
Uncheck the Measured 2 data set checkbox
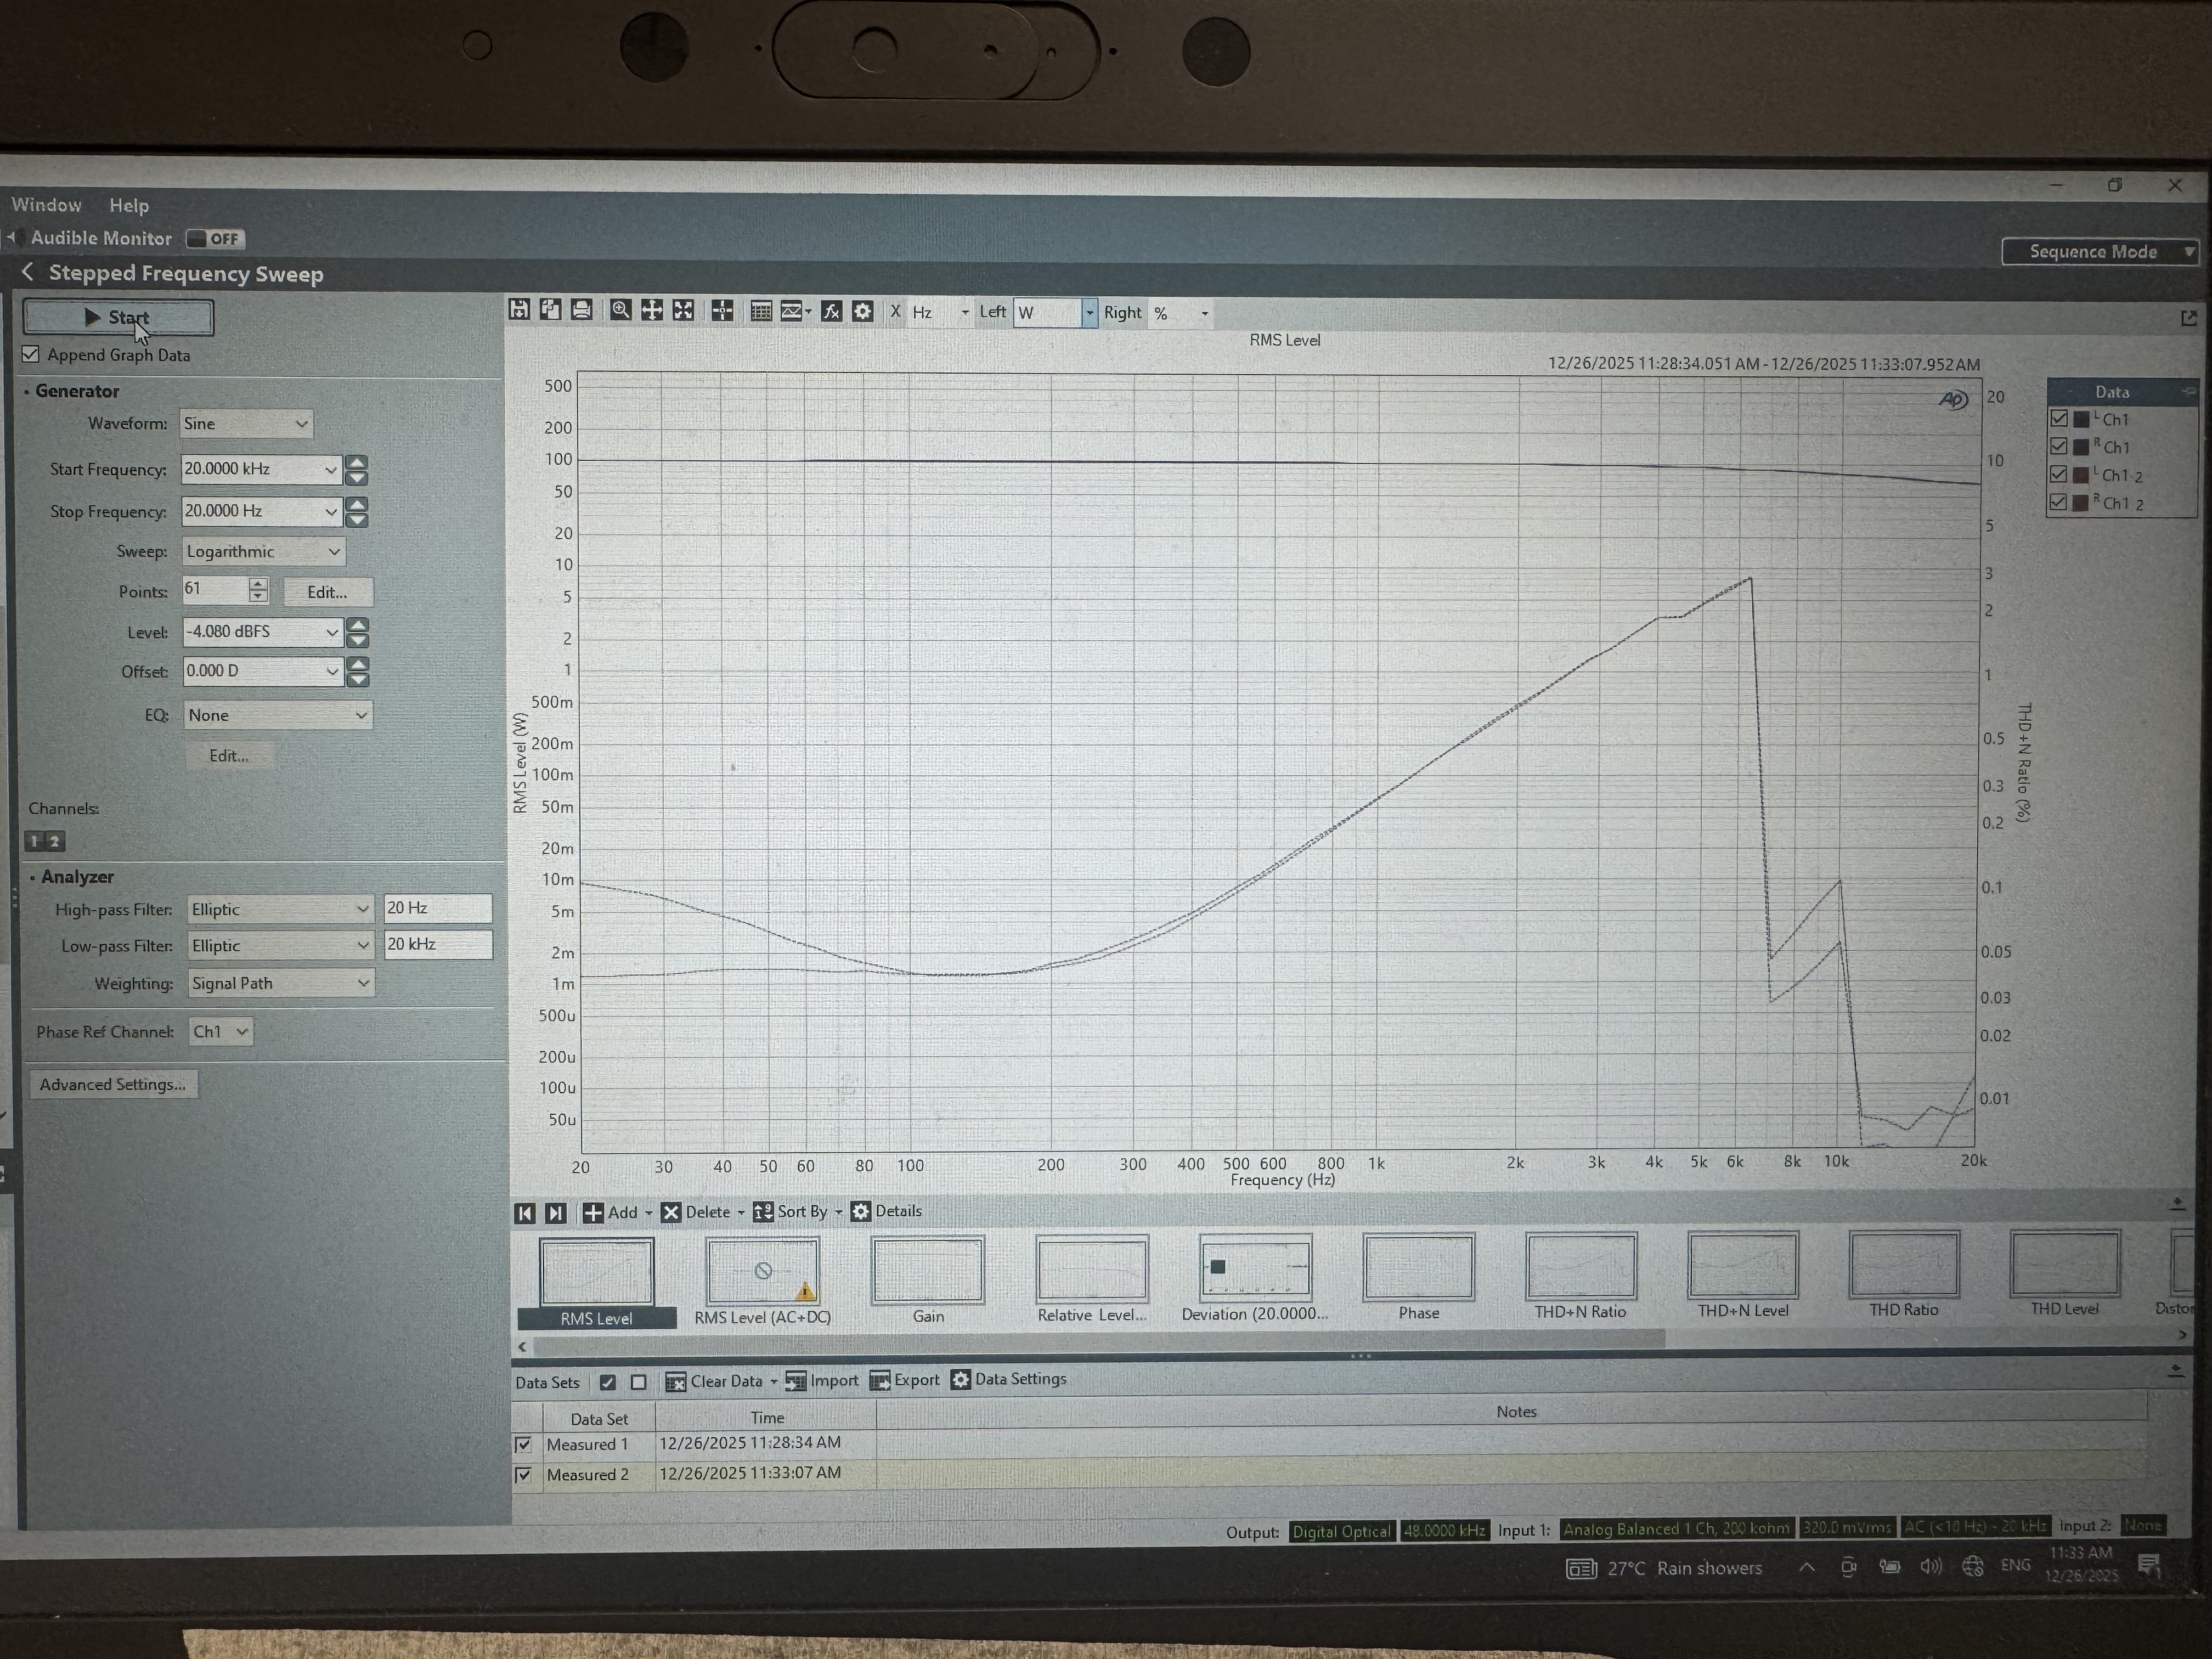pos(523,1474)
